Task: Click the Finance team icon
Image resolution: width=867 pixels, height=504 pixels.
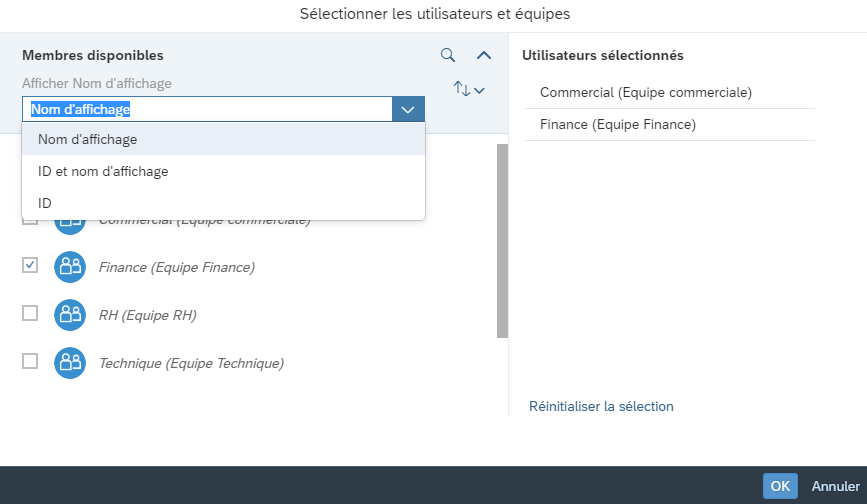Action: pos(70,267)
